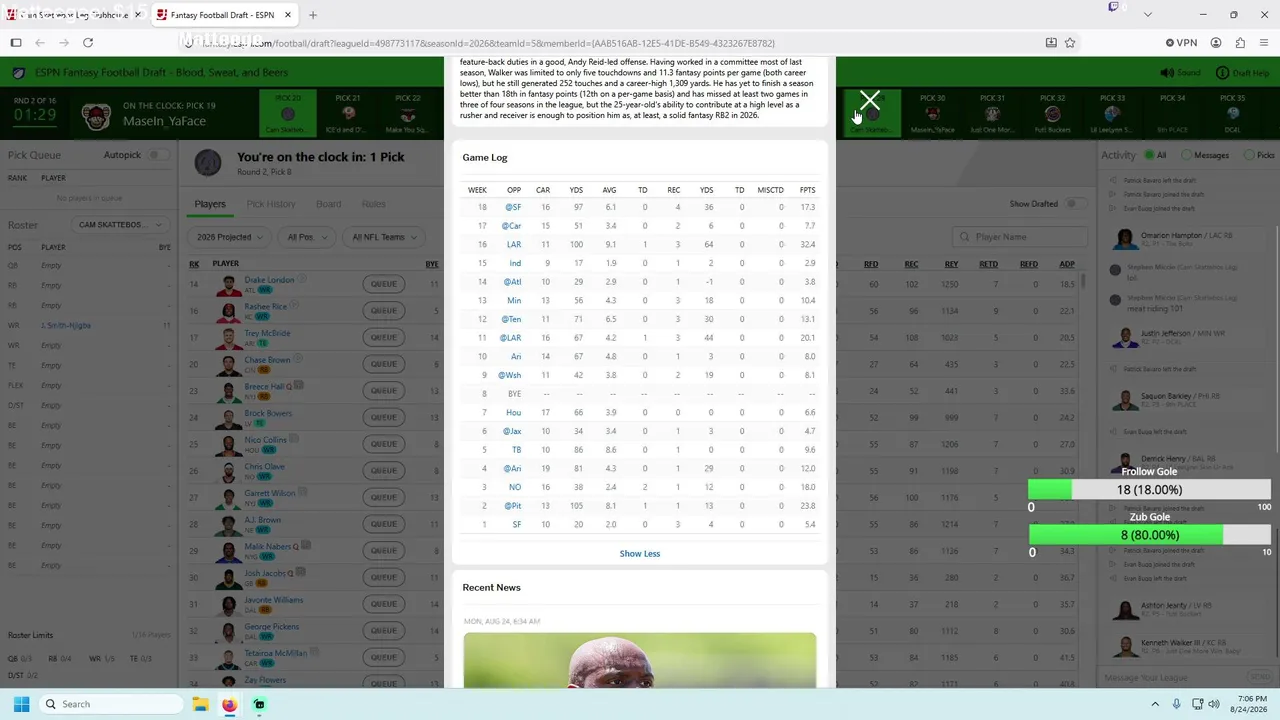Image resolution: width=1280 pixels, height=720 pixels.
Task: Bookmark this page with the star icon
Action: (1070, 43)
